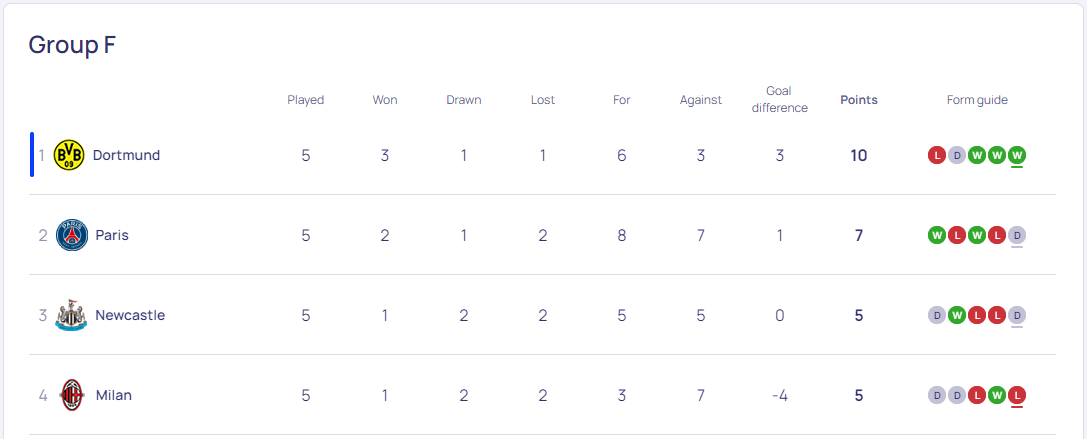1087x439 pixels.
Task: Click the Group F heading
Action: point(72,45)
